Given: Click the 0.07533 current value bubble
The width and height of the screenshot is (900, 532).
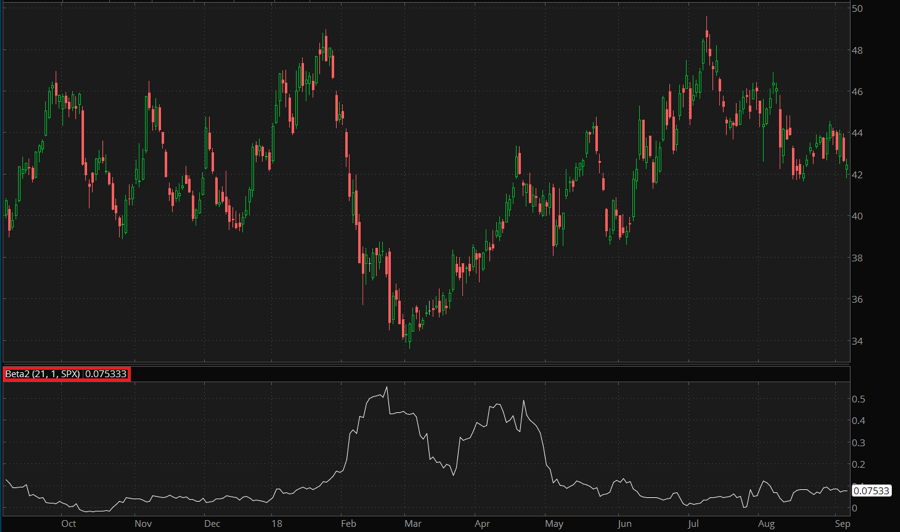Looking at the screenshot, I should (x=869, y=490).
